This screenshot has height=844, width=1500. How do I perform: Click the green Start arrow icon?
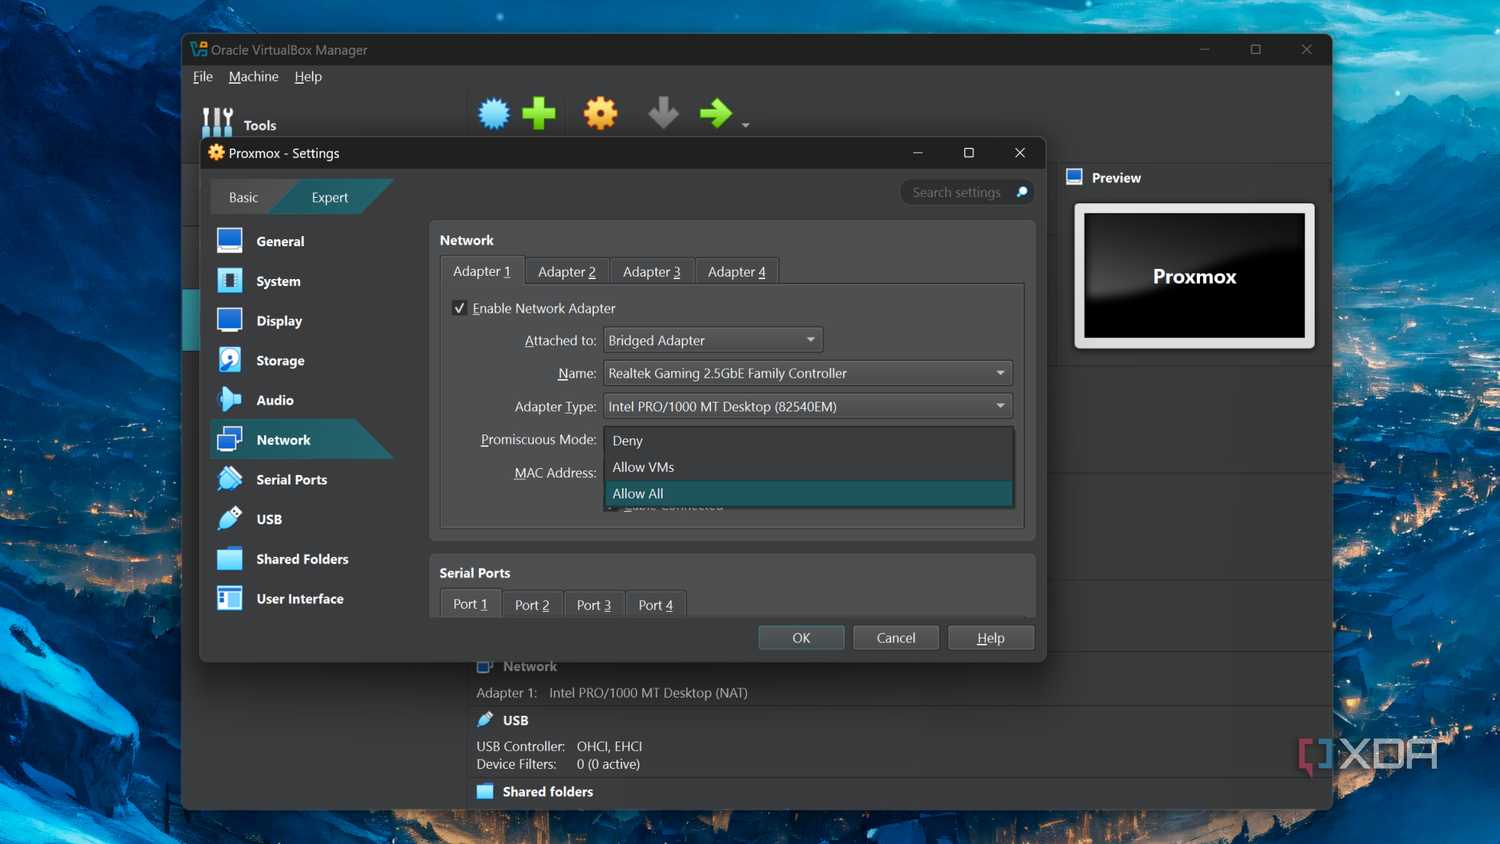(716, 113)
